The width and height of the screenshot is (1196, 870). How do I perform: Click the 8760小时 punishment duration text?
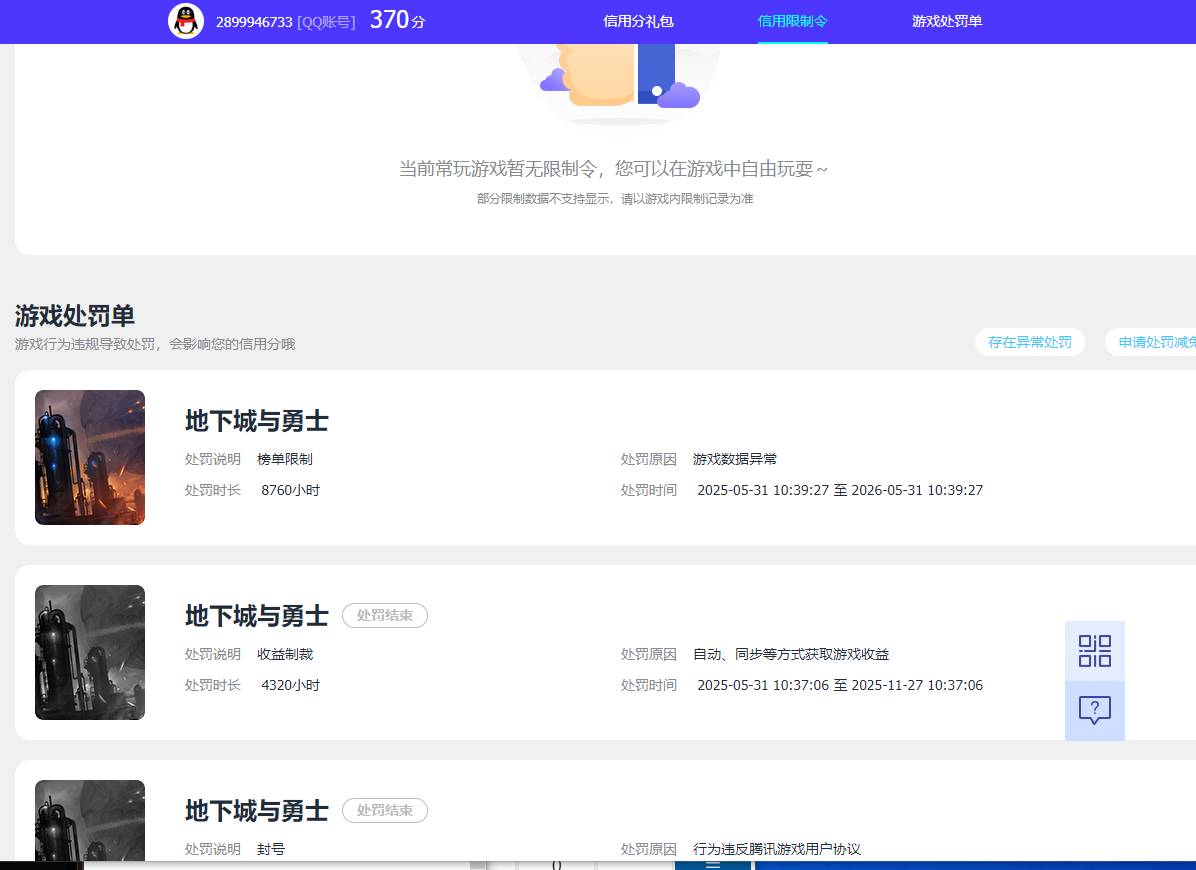point(290,490)
